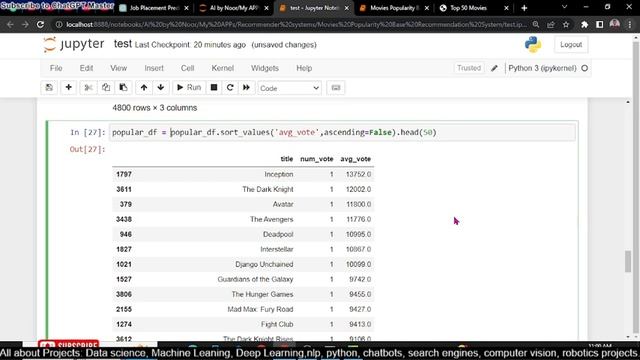Open the browser profile avatar
Viewport: 640px width, 360px height.
615,24
